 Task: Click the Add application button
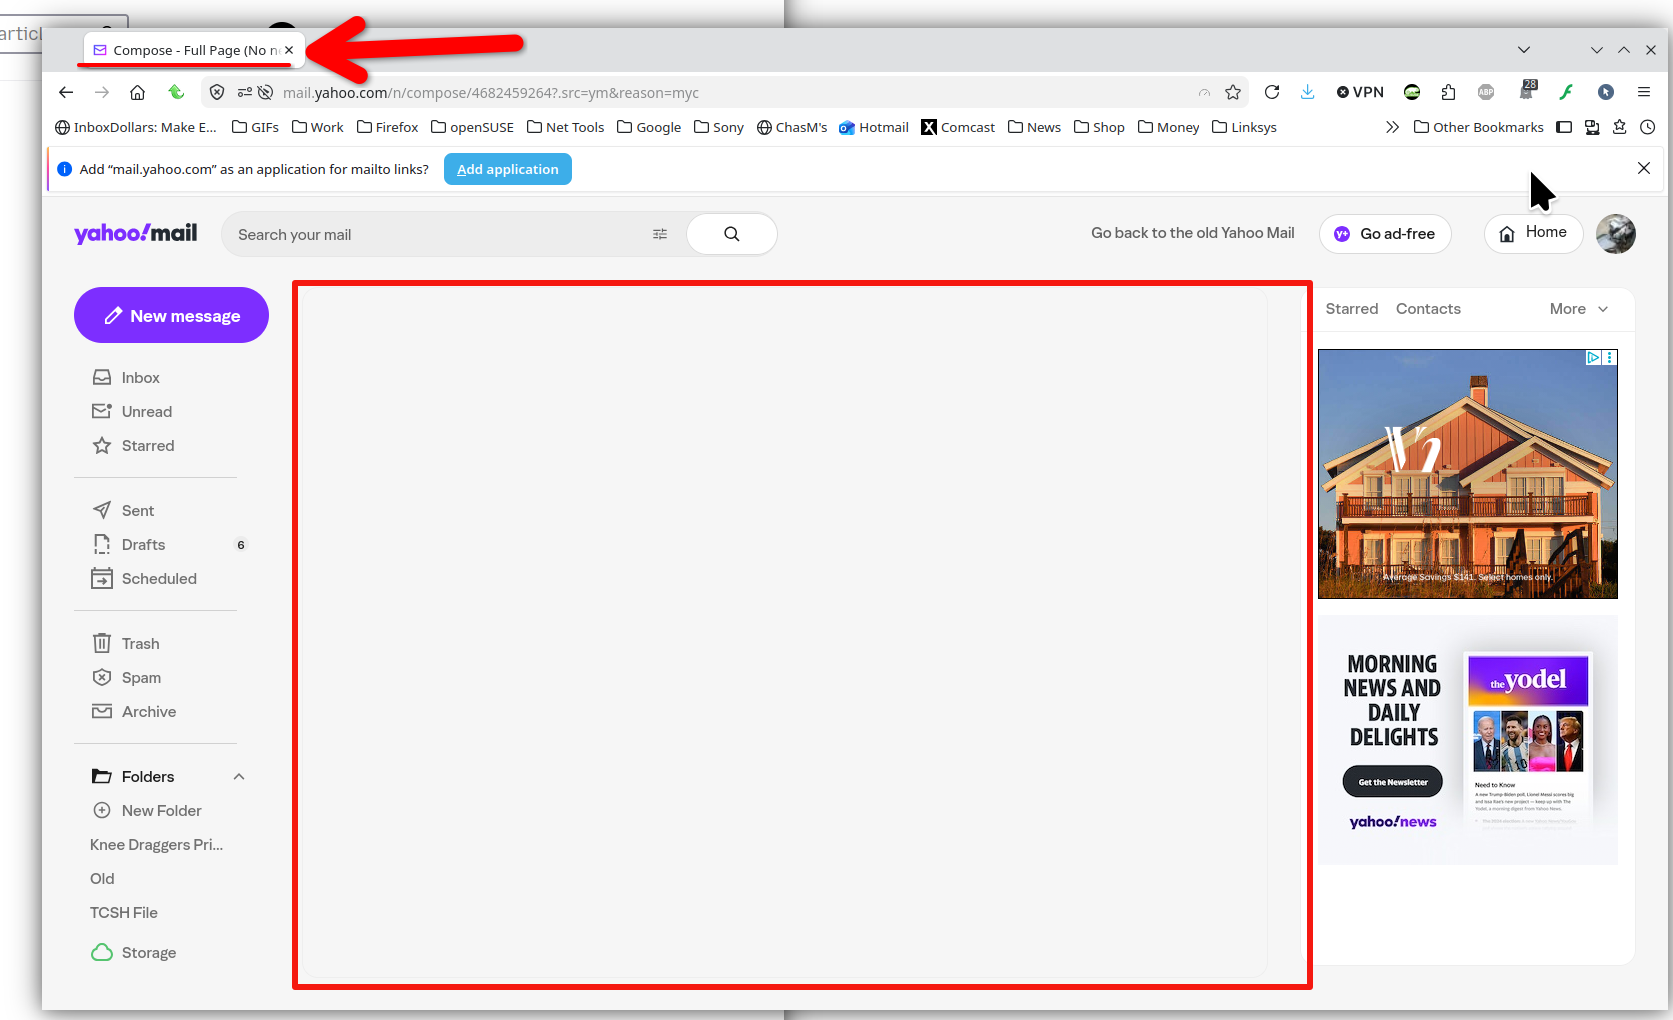tap(508, 169)
